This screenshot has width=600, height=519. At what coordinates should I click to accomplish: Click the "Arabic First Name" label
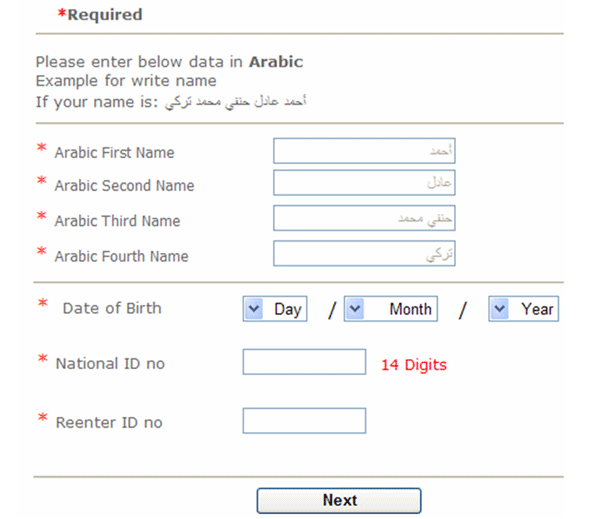click(x=114, y=153)
